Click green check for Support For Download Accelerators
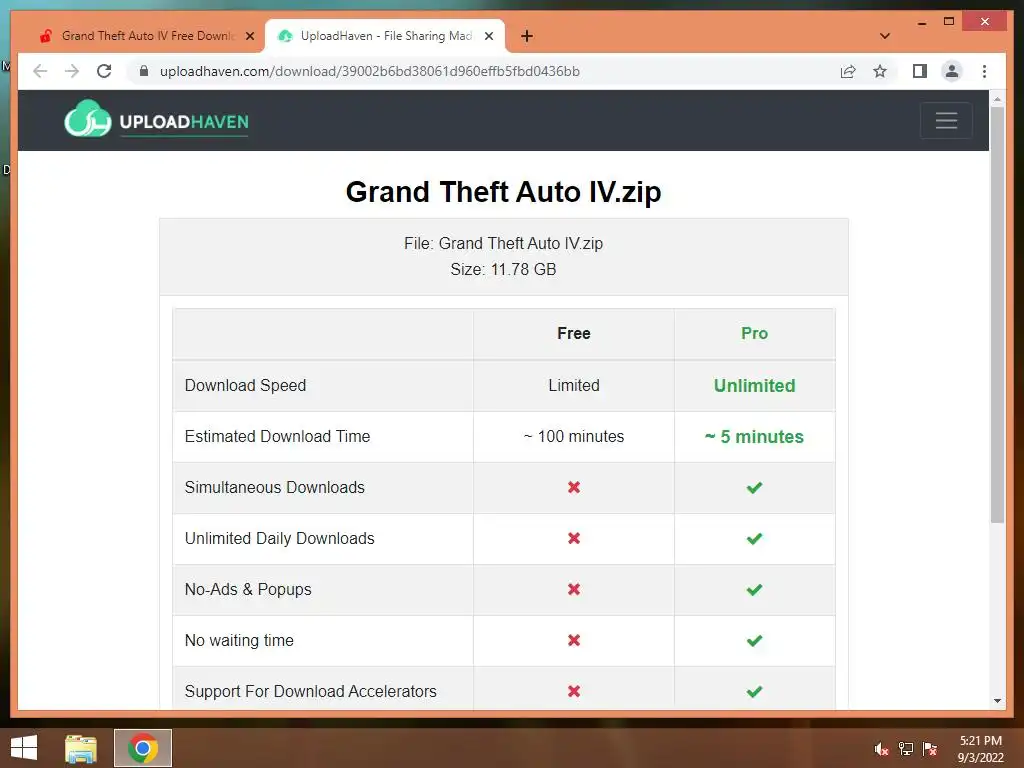Viewport: 1024px width, 768px height. 754,691
